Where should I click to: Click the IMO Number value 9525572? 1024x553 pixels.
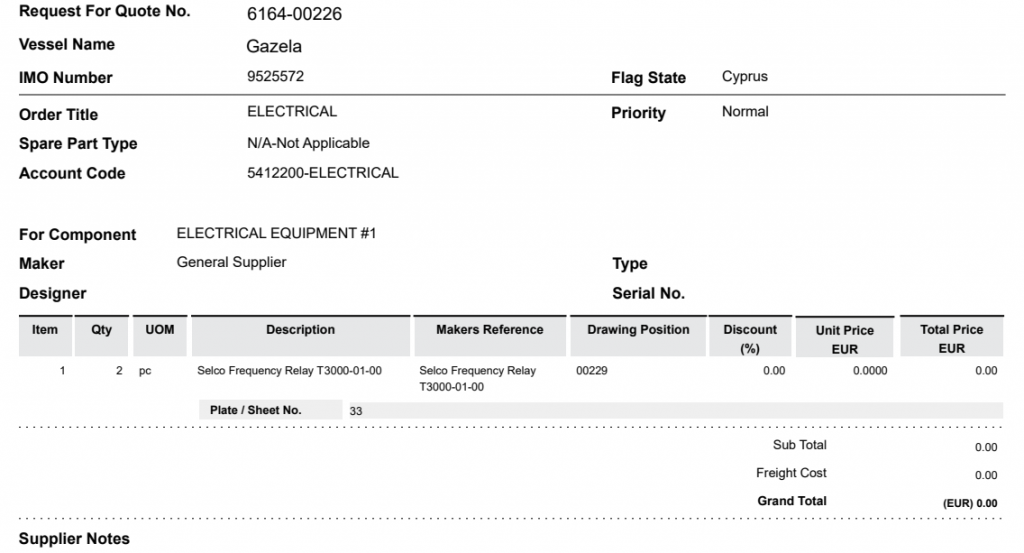click(275, 76)
